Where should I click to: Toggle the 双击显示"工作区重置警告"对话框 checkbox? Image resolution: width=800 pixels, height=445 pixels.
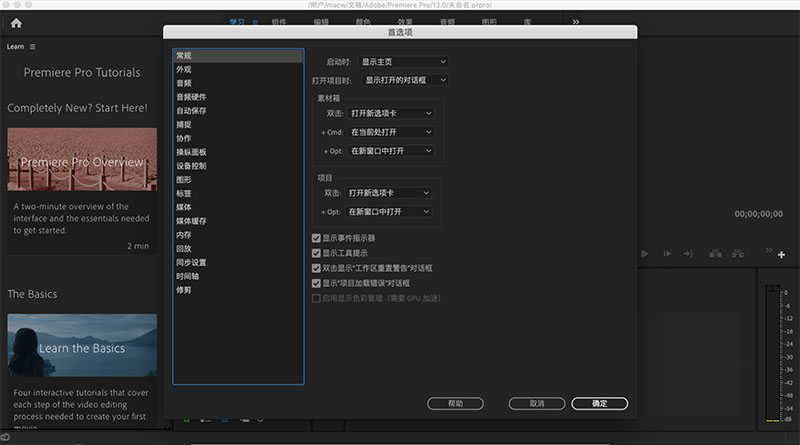pos(316,268)
